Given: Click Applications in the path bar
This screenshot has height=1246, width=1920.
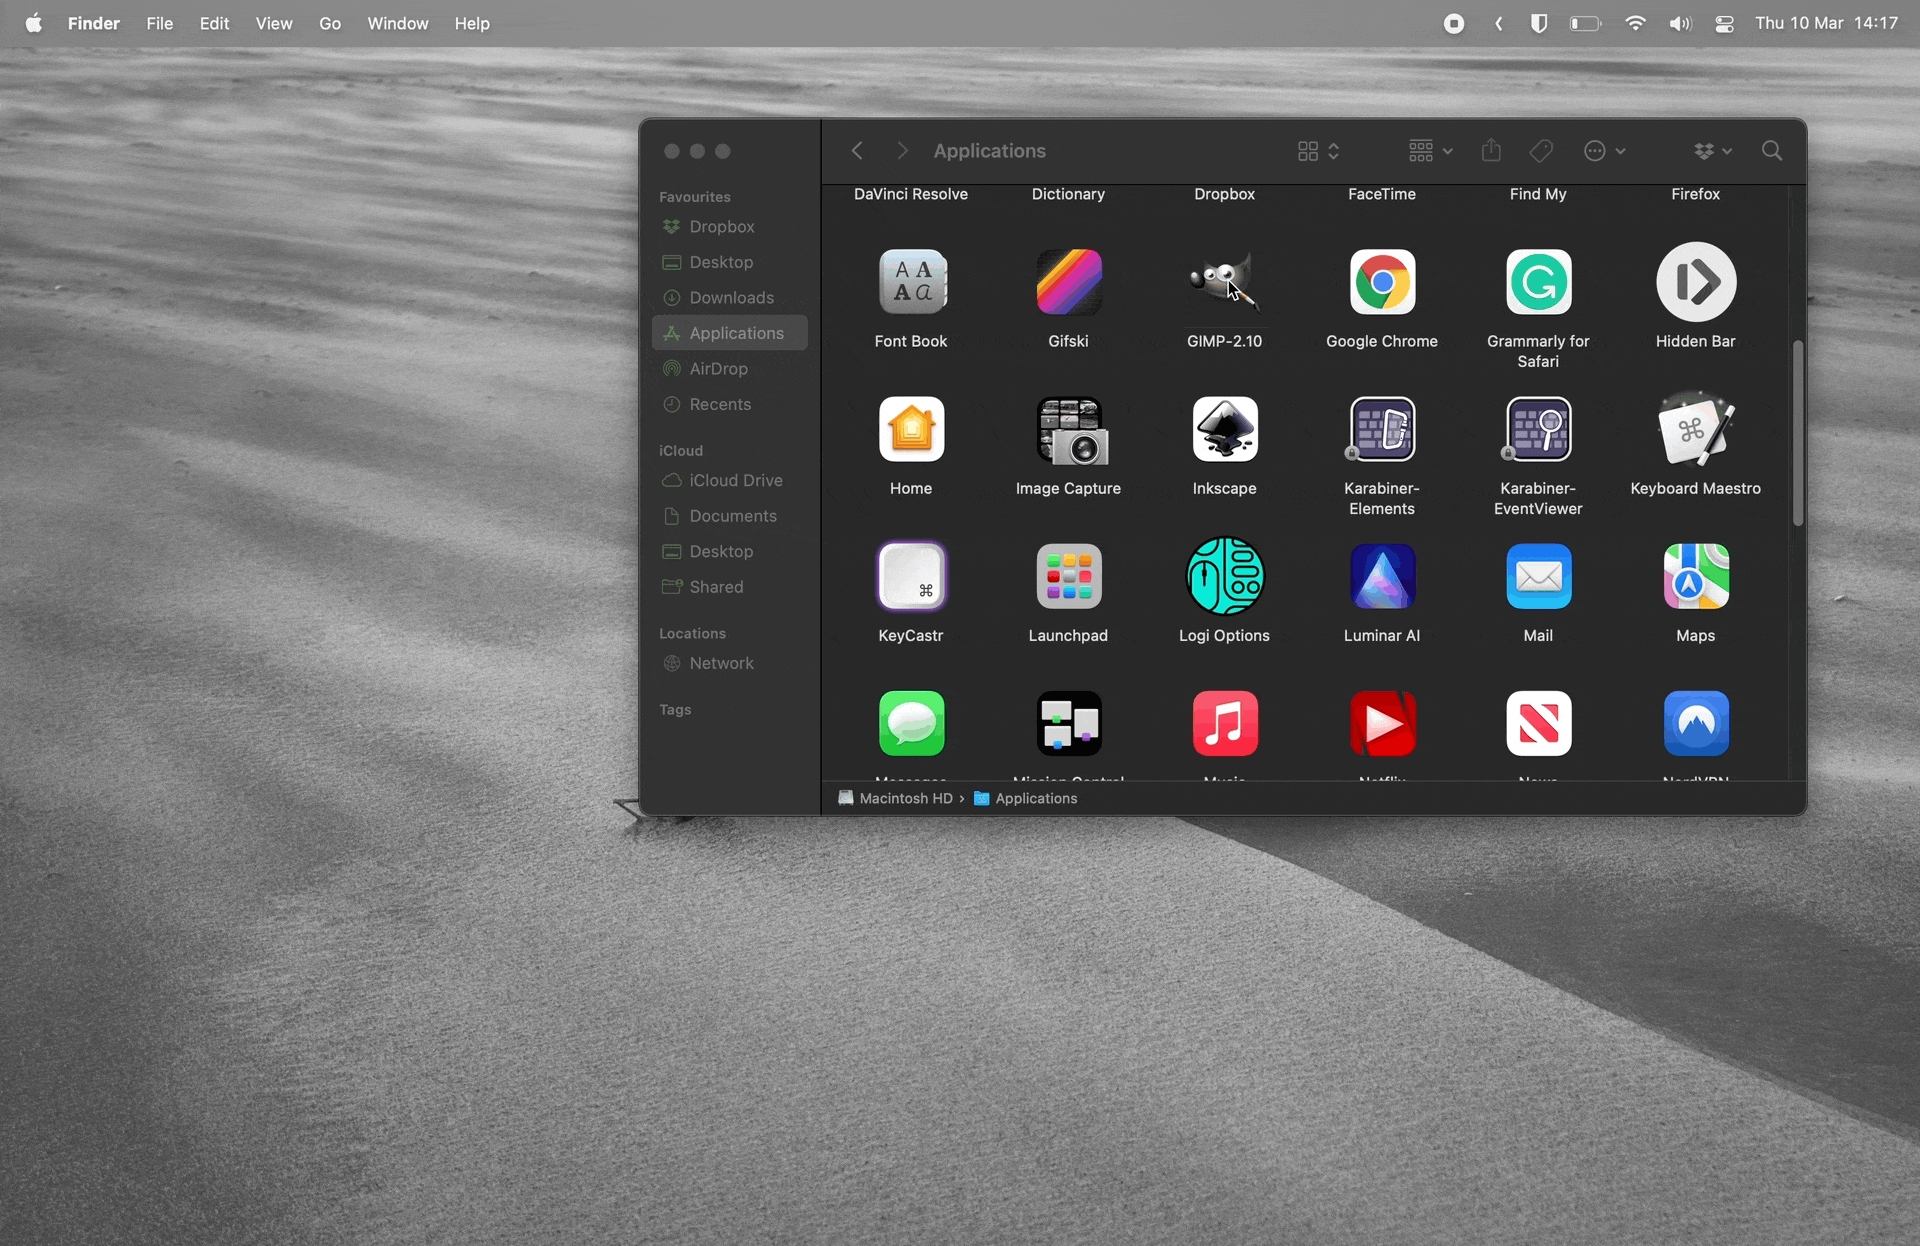Looking at the screenshot, I should (x=1026, y=798).
